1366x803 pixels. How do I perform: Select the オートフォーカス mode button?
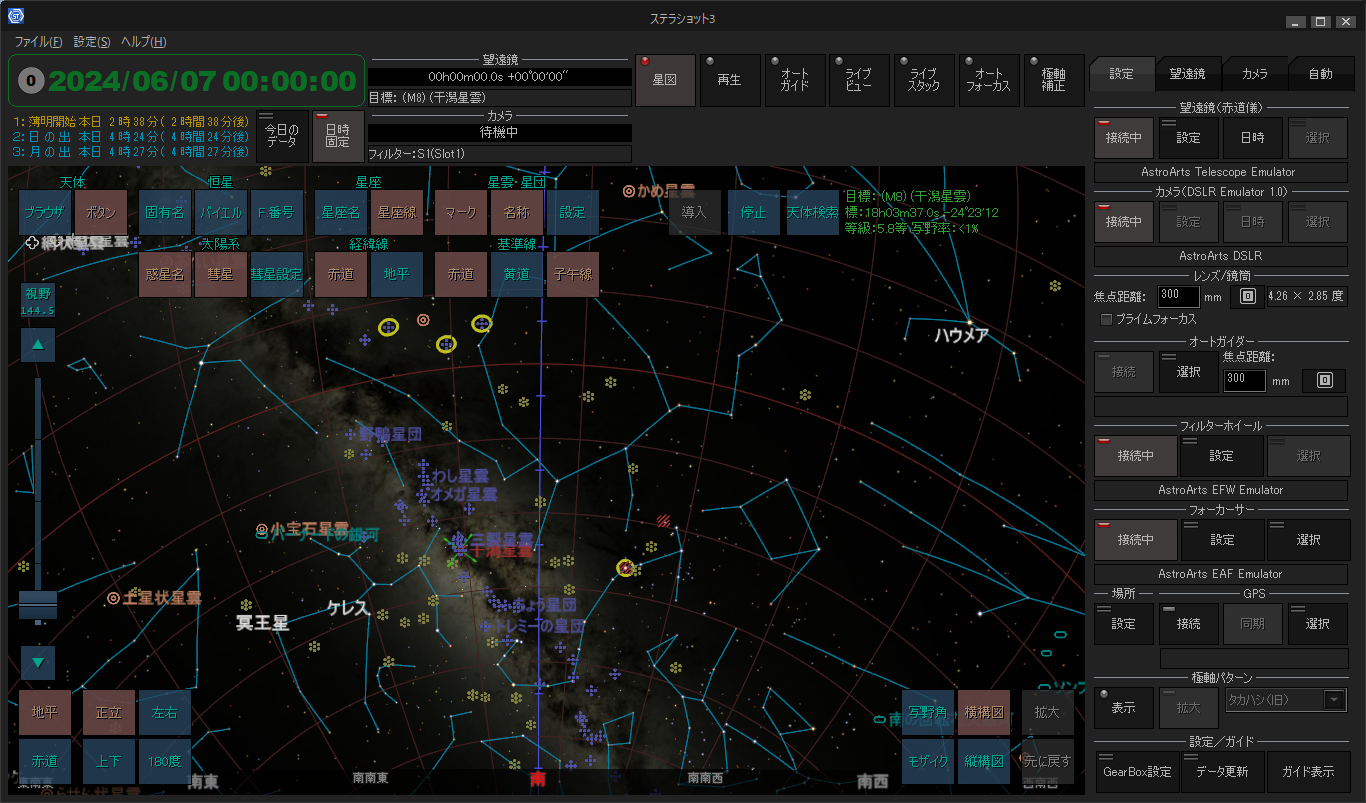coord(990,80)
